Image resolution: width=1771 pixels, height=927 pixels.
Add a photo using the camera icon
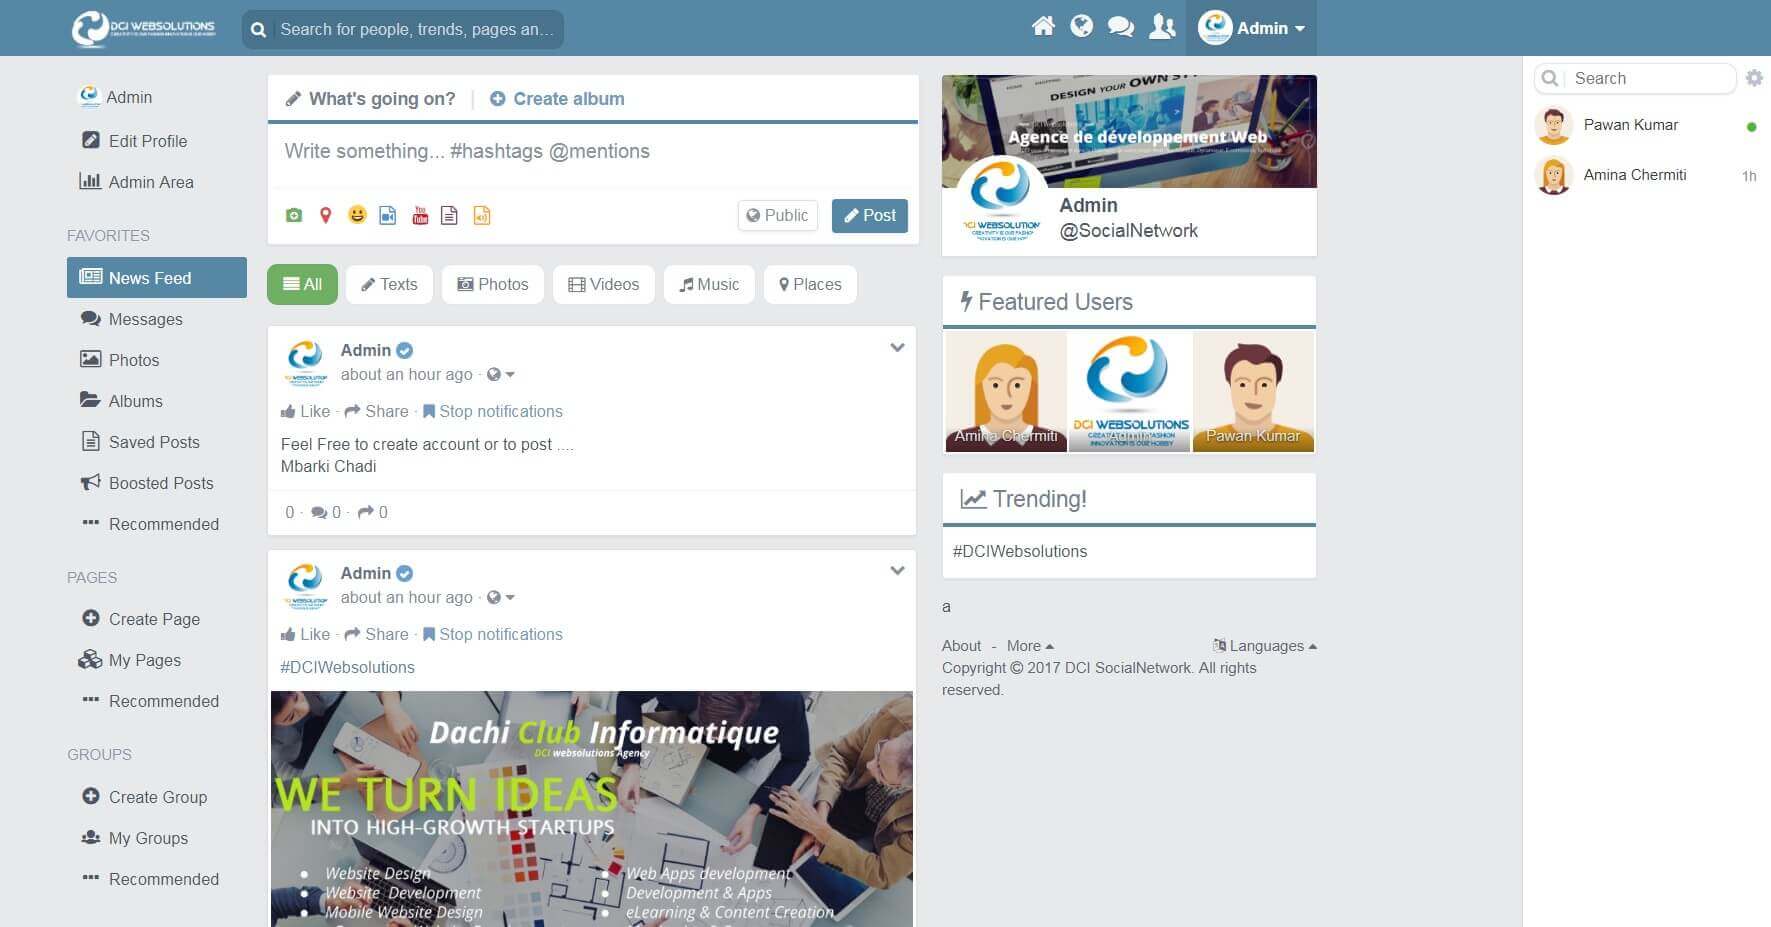tap(294, 215)
